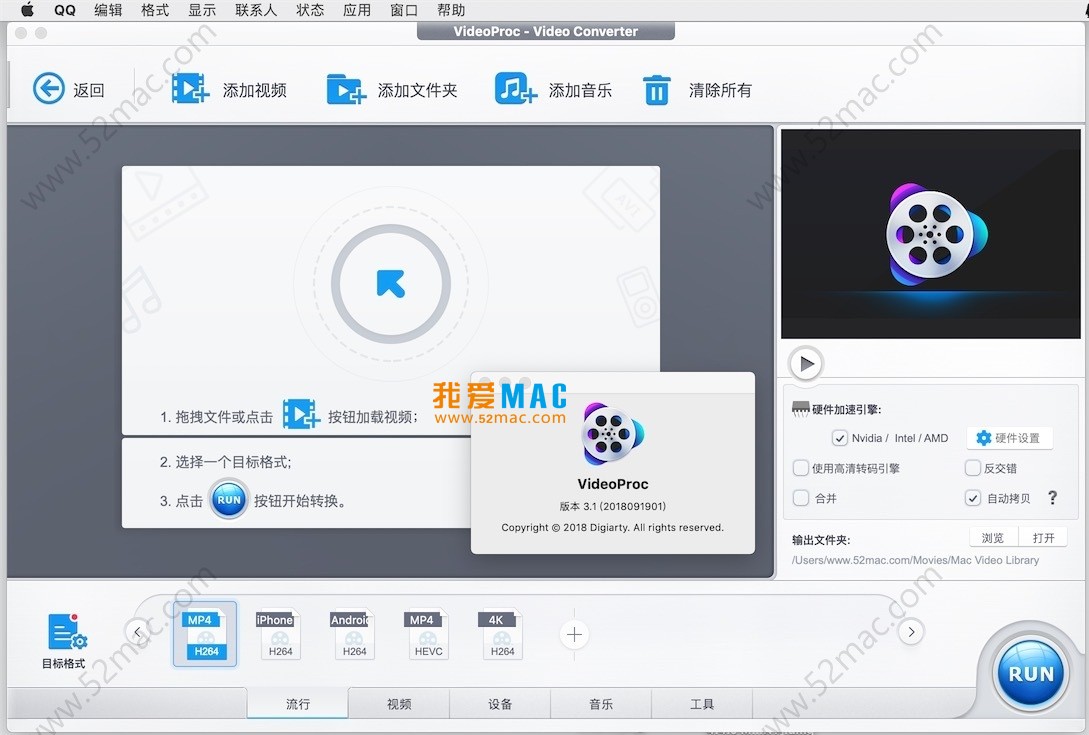
Task: Click the 打开 (Open) output folder button
Action: pyautogui.click(x=1043, y=538)
